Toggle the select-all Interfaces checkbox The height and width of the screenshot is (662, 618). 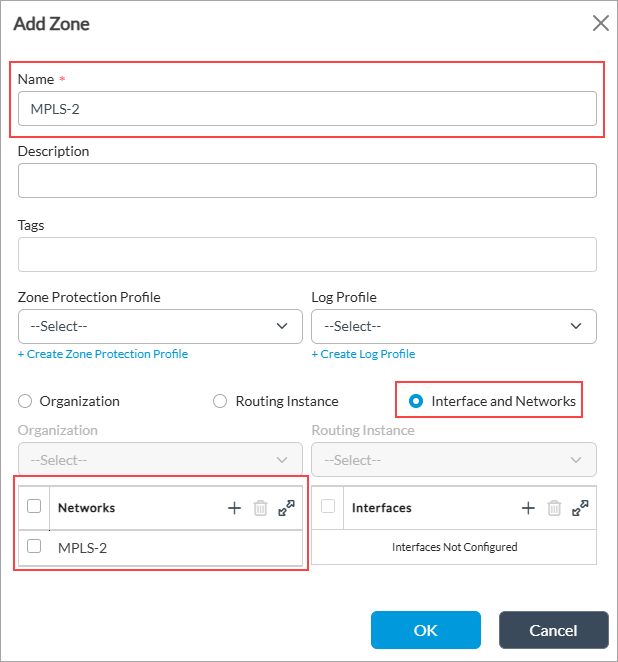tap(328, 507)
